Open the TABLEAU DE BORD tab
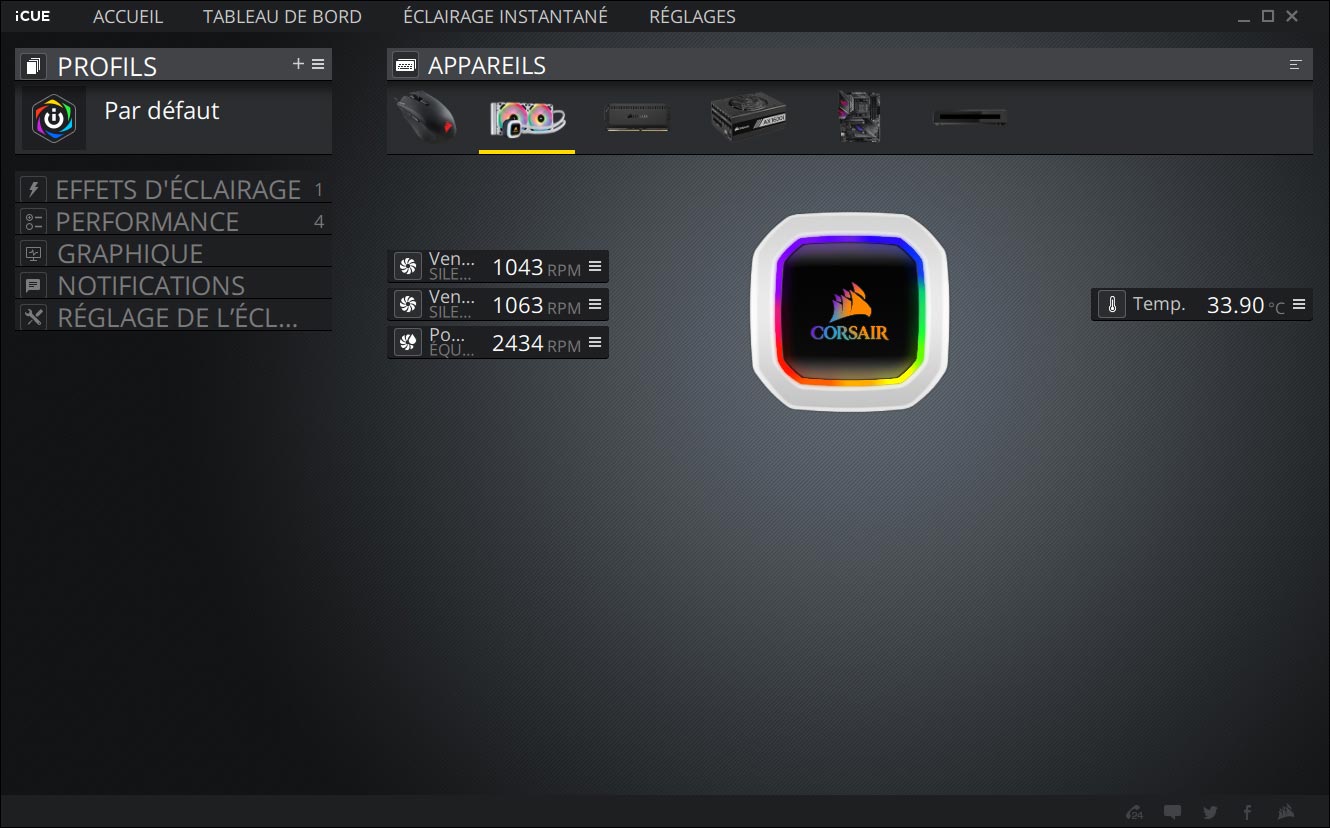Viewport: 1330px width, 828px height. [282, 17]
